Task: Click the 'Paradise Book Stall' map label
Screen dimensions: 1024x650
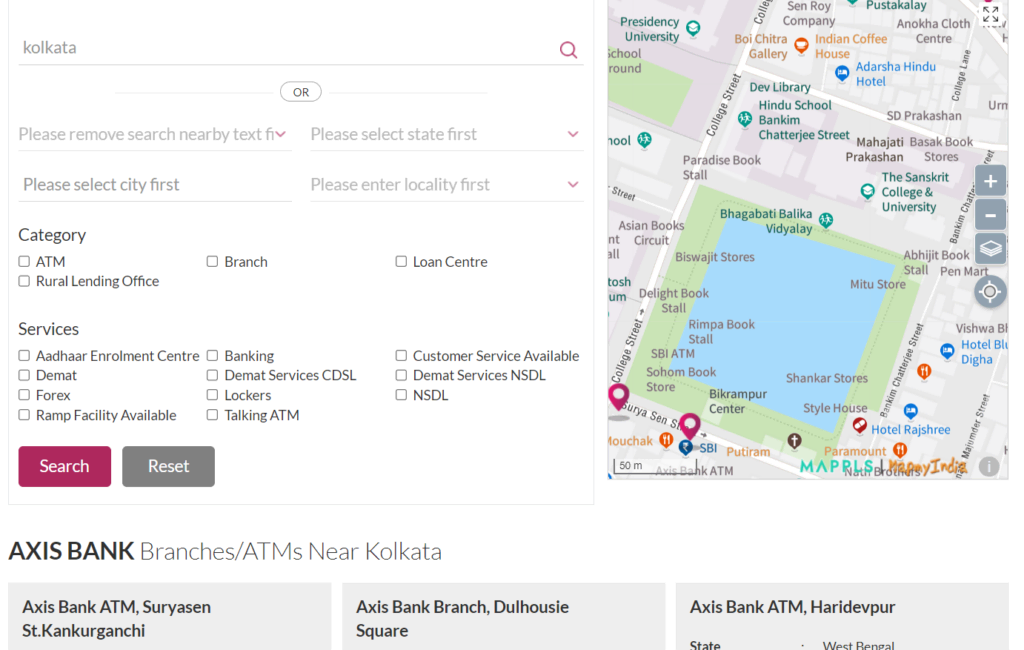Action: point(722,167)
